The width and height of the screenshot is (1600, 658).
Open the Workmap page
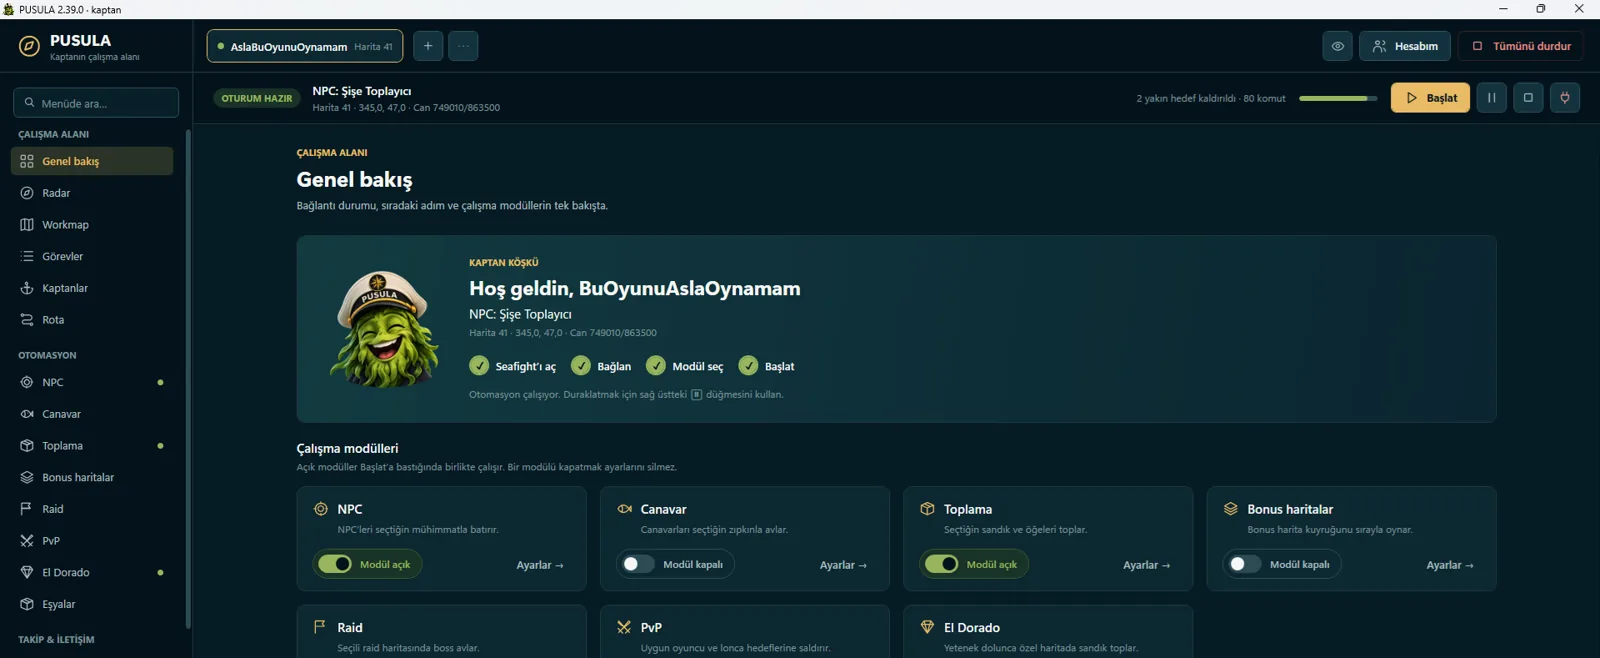(x=92, y=225)
